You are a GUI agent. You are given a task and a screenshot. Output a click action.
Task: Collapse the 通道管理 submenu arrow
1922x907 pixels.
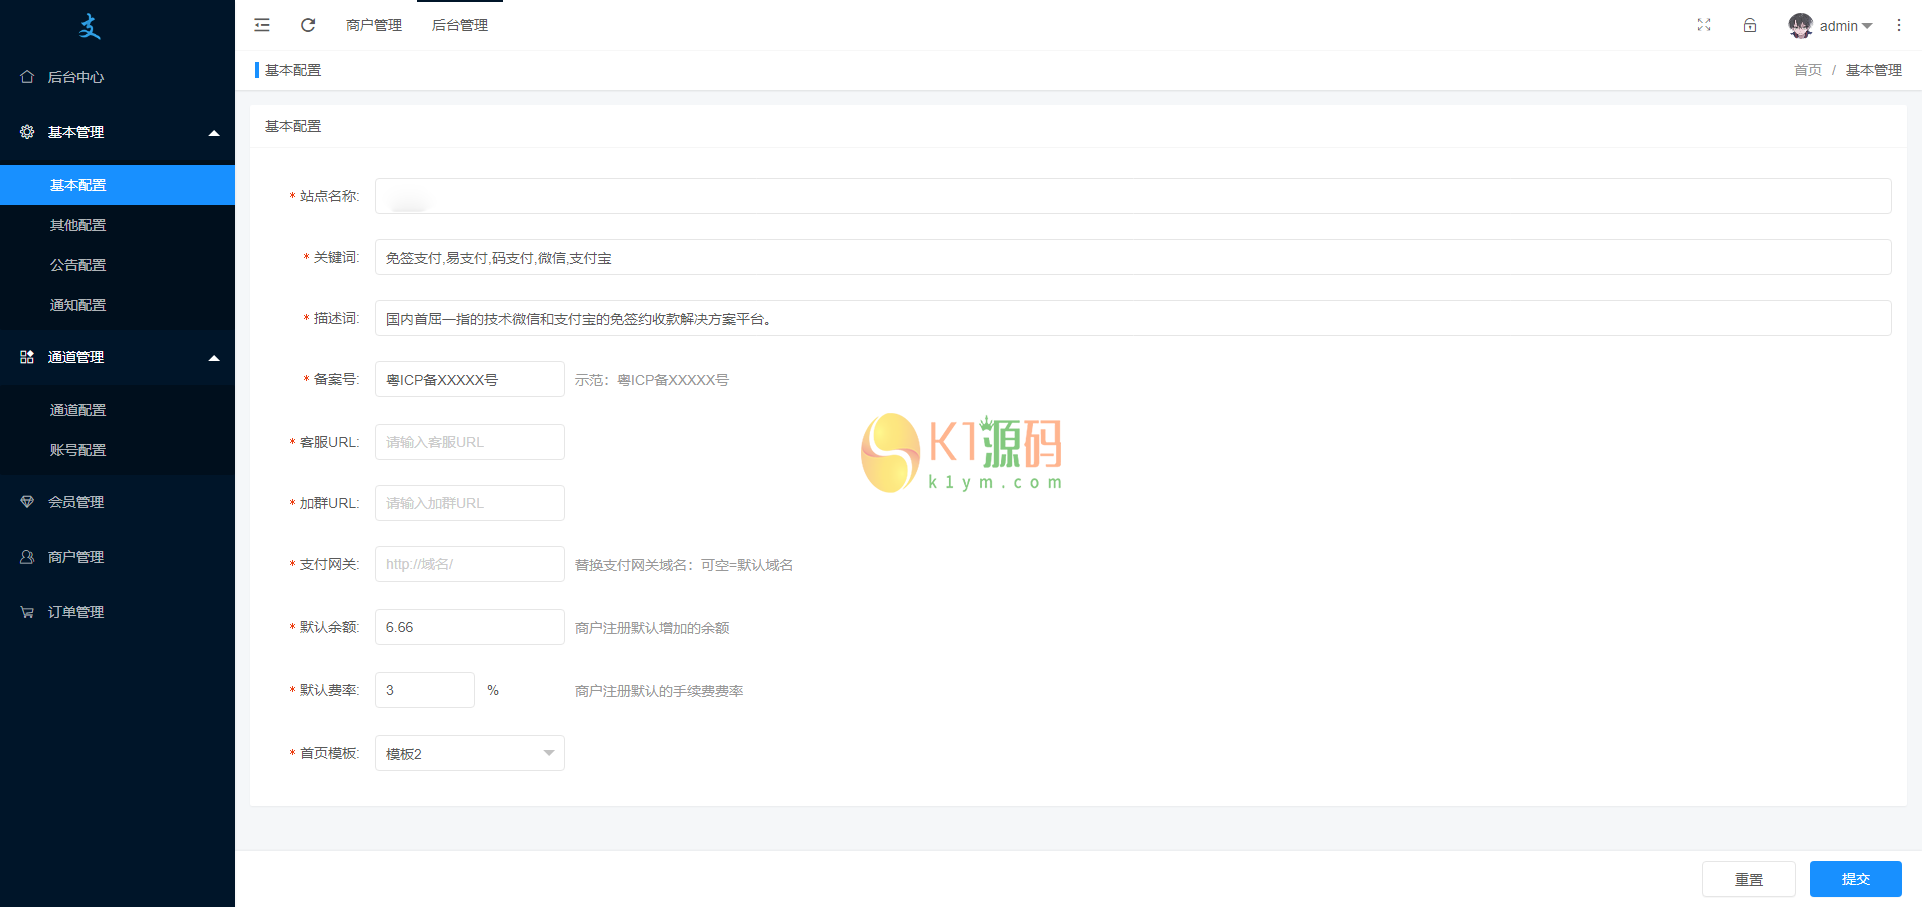pos(214,358)
